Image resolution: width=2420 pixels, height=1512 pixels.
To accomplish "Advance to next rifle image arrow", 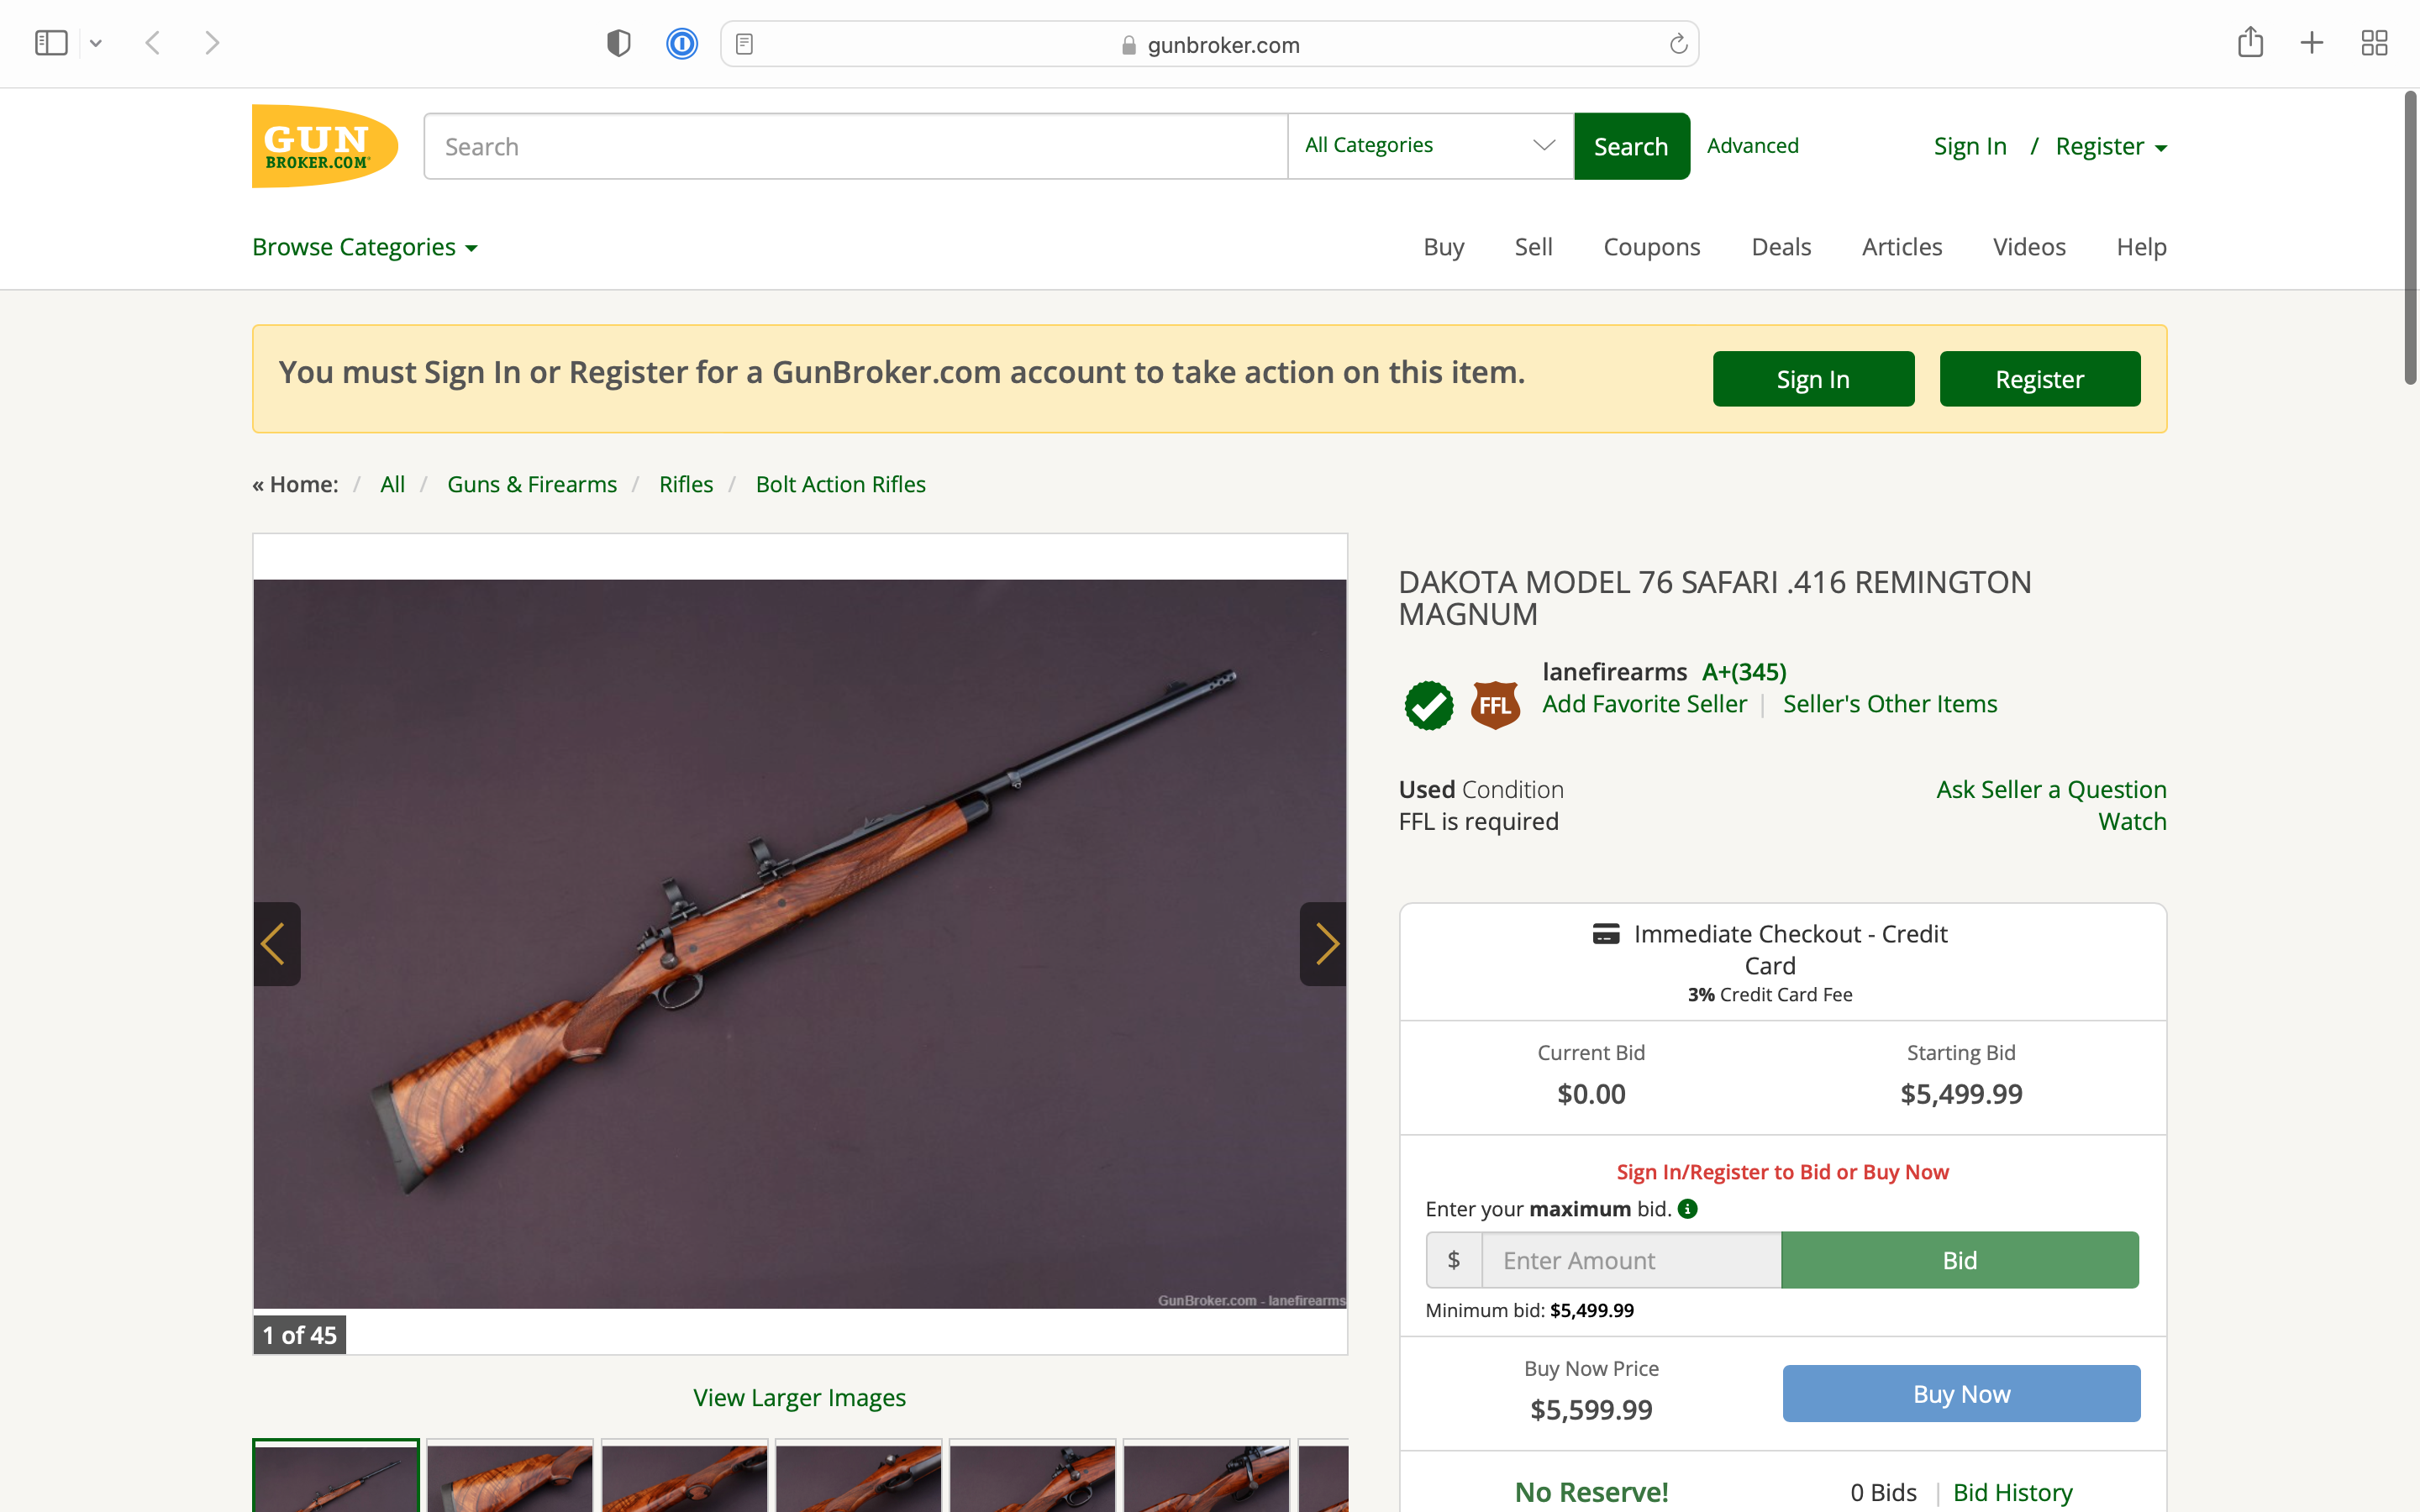I will tap(1324, 944).
